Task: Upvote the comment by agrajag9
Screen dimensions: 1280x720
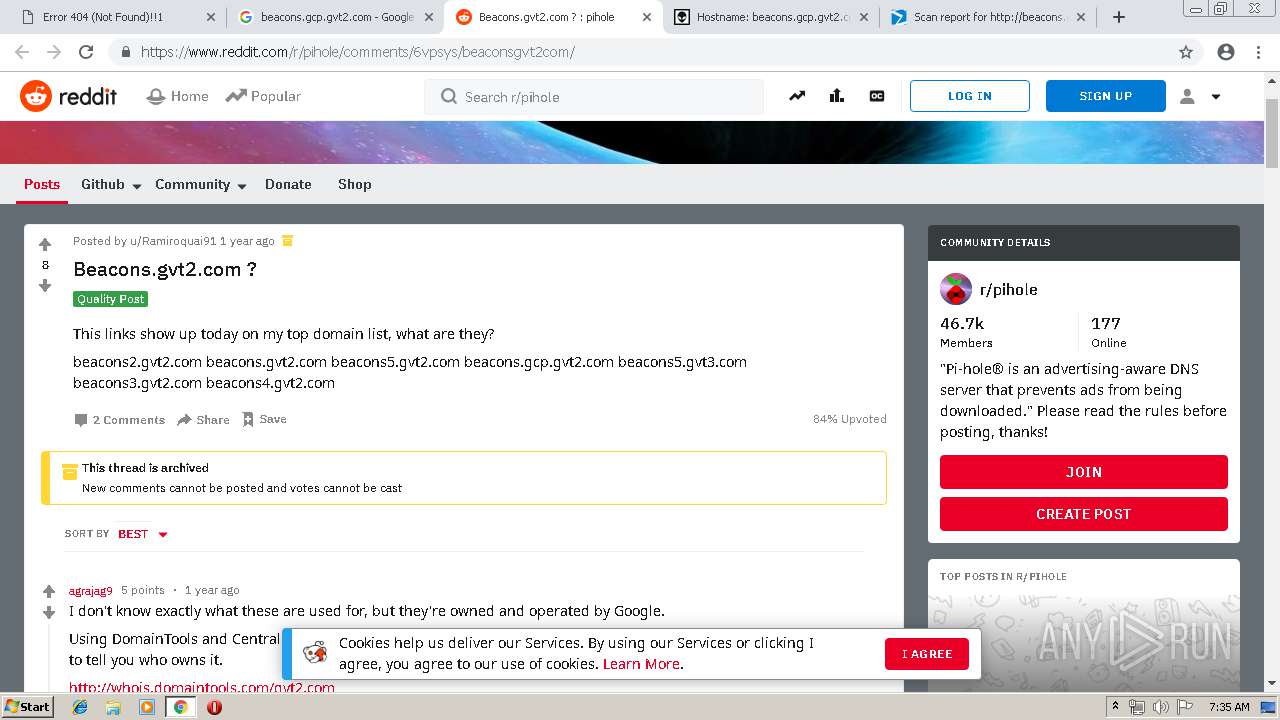Action: pos(49,591)
